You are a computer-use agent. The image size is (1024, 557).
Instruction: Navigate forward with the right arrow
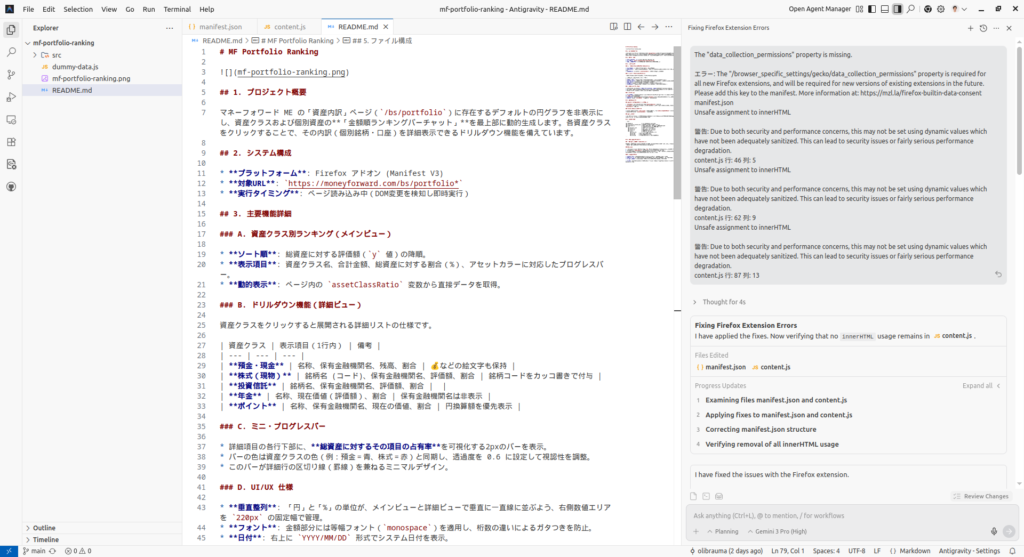654,27
